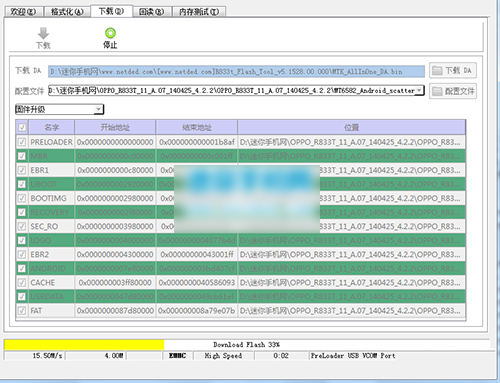
Task: Toggle the PRELOADER row checkbox
Action: point(22,142)
